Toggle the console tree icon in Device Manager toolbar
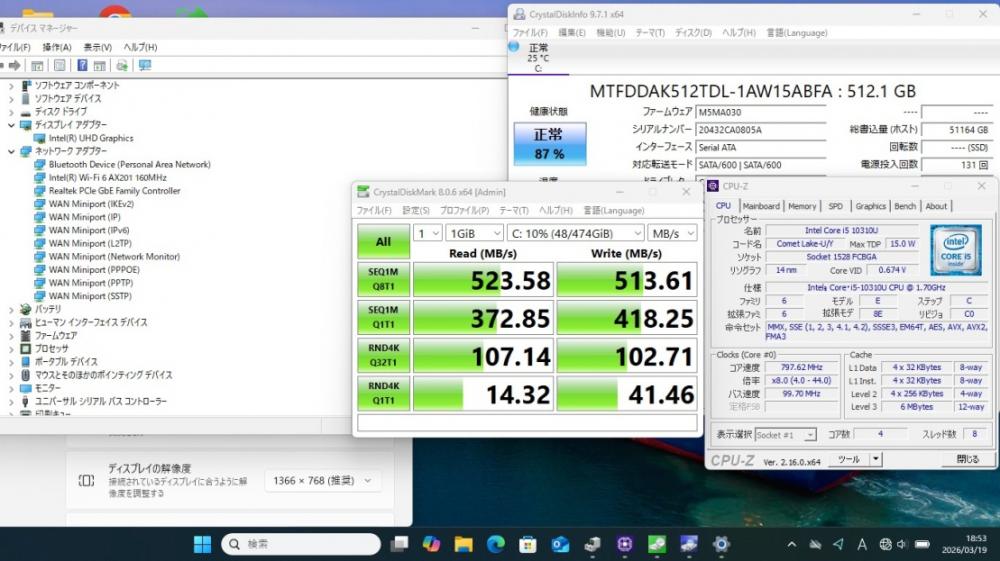The image size is (1000, 561). pos(37,66)
